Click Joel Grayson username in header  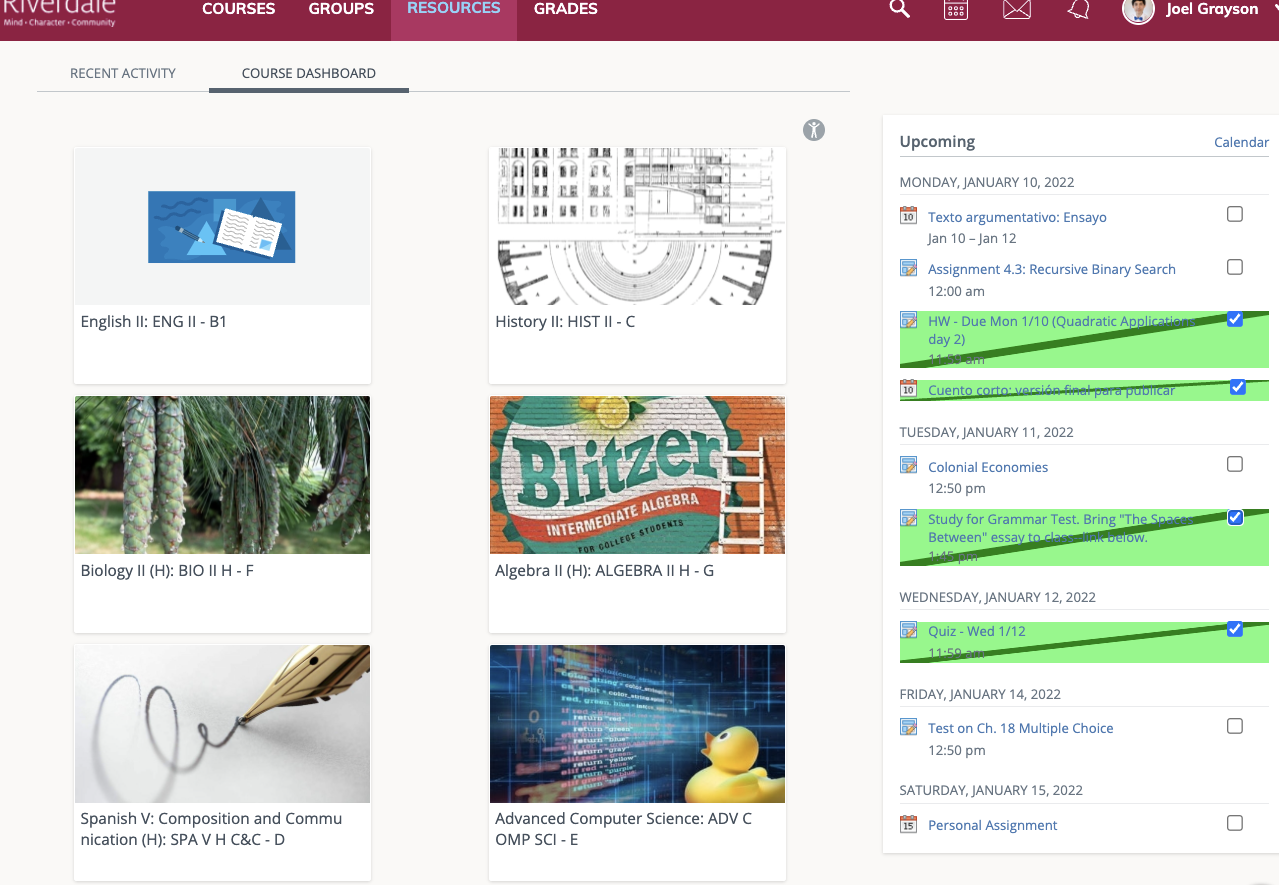tap(1212, 9)
